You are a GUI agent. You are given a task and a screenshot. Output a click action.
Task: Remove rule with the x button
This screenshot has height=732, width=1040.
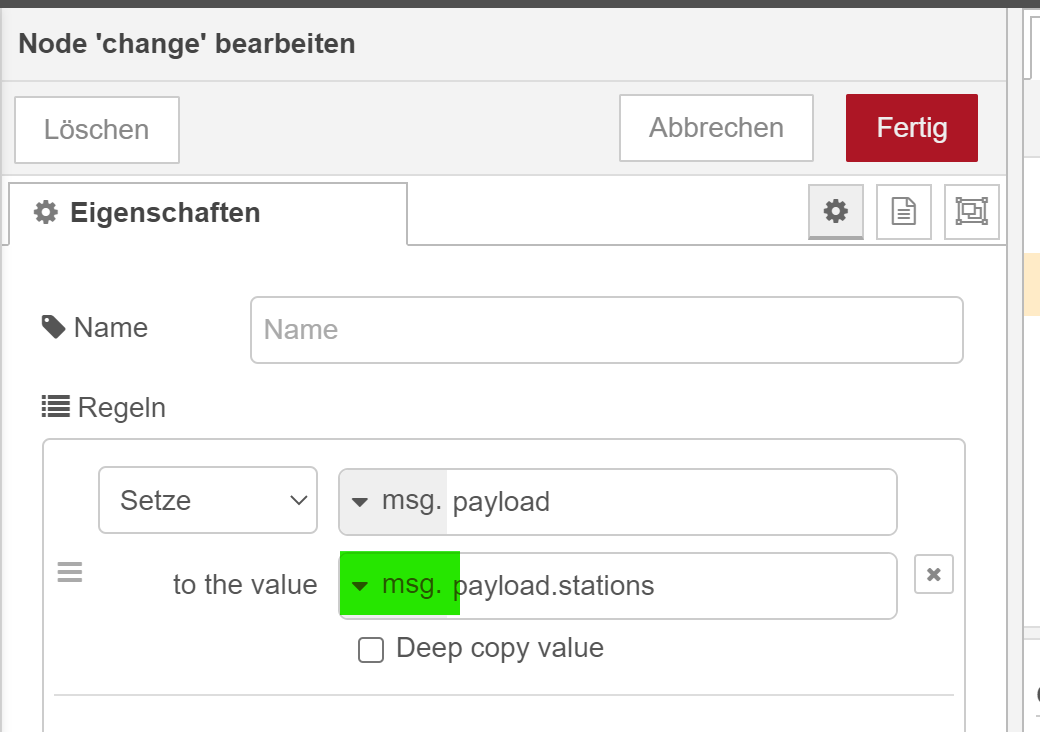[x=933, y=574]
